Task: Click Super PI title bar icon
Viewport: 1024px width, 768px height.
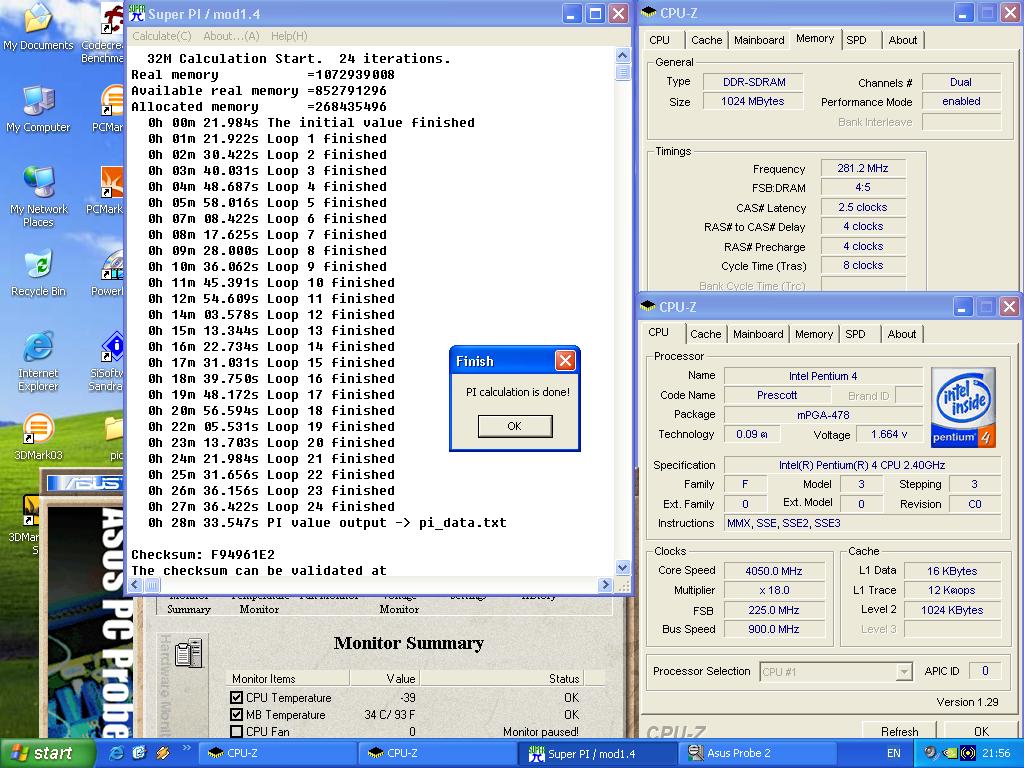Action: pos(137,14)
